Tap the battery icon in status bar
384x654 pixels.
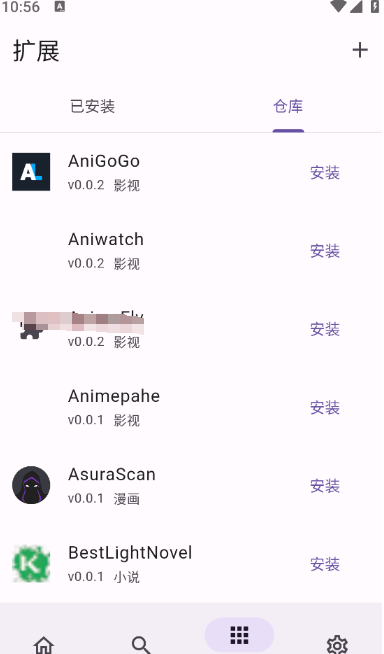point(375,6)
